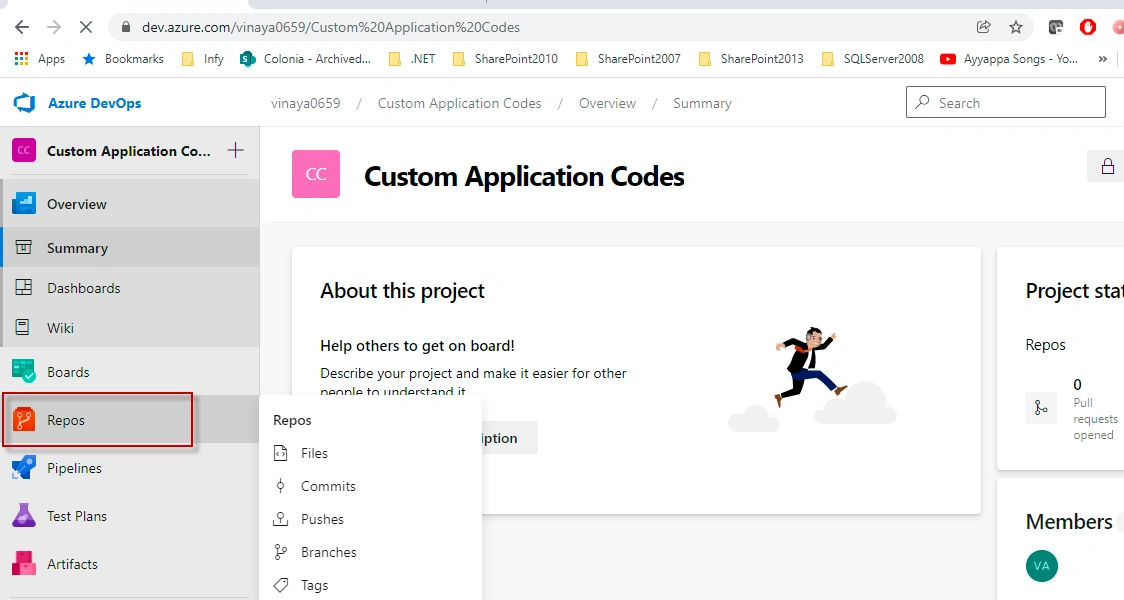Image resolution: width=1124 pixels, height=600 pixels.
Task: Open the Wiki icon
Action: (x=23, y=328)
